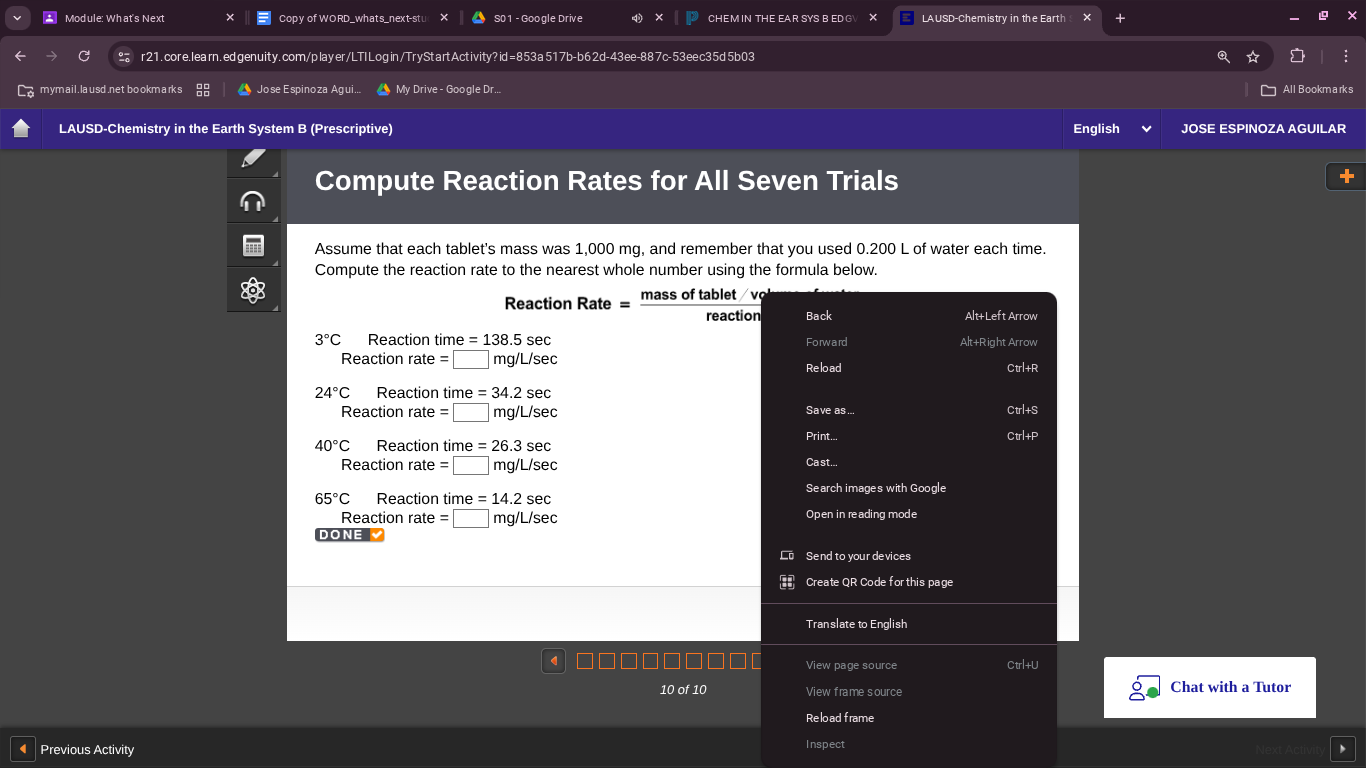The height and width of the screenshot is (768, 1366).
Task: Click the zoom icon in the address bar
Action: 1223,57
